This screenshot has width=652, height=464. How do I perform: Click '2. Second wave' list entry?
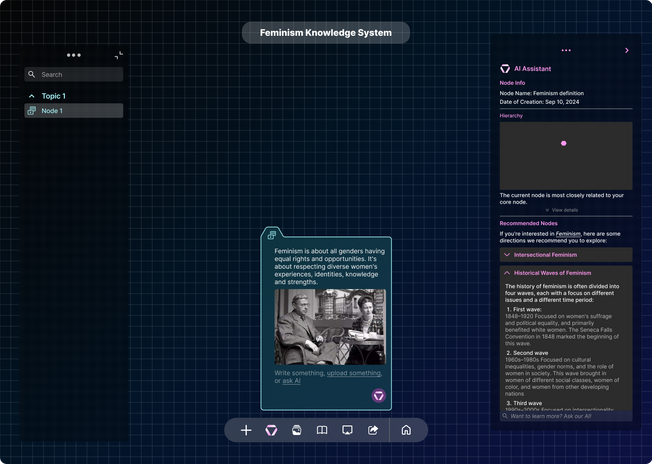point(527,353)
